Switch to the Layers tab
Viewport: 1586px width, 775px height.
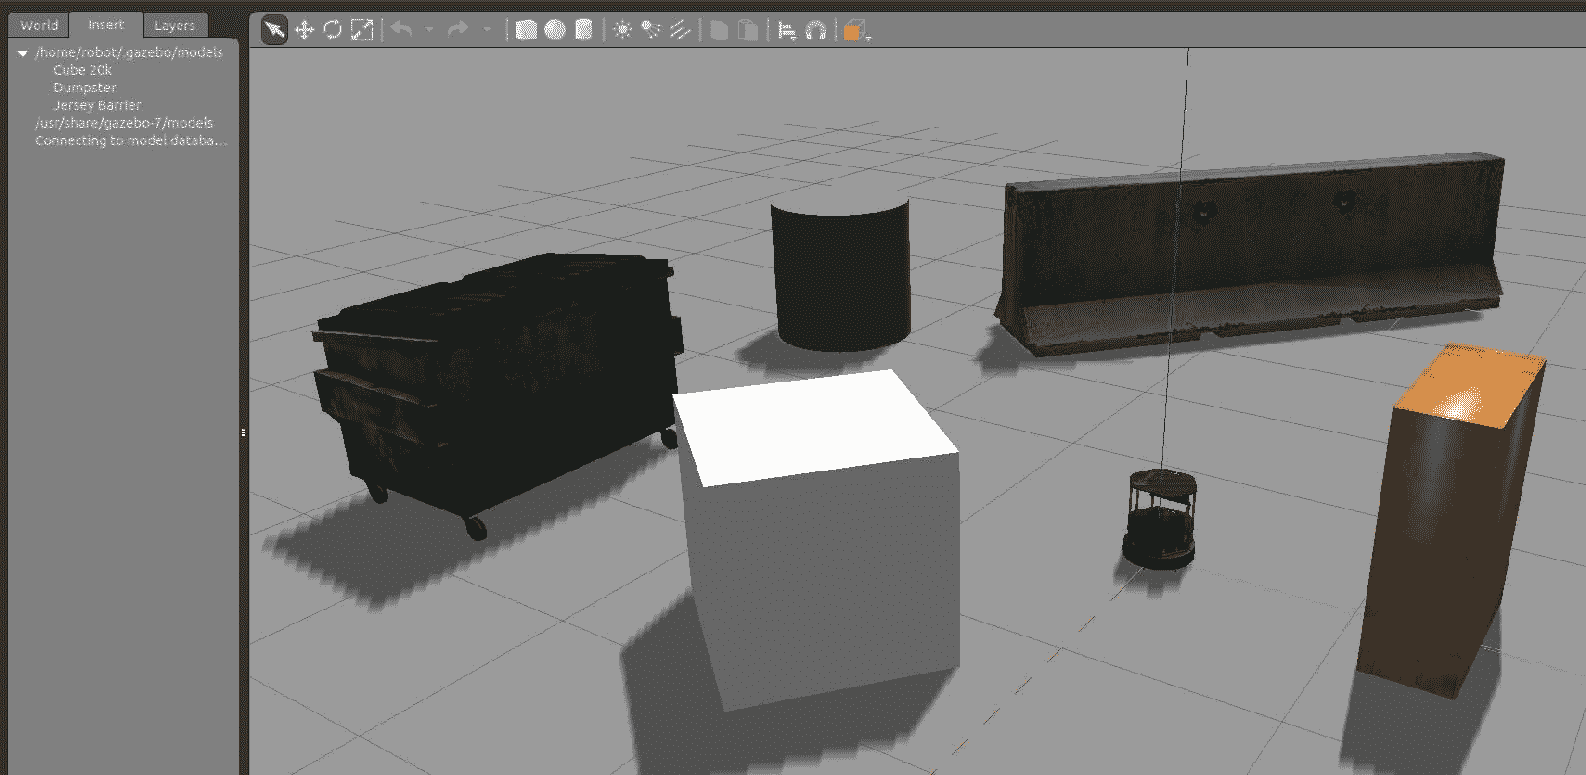coord(174,25)
